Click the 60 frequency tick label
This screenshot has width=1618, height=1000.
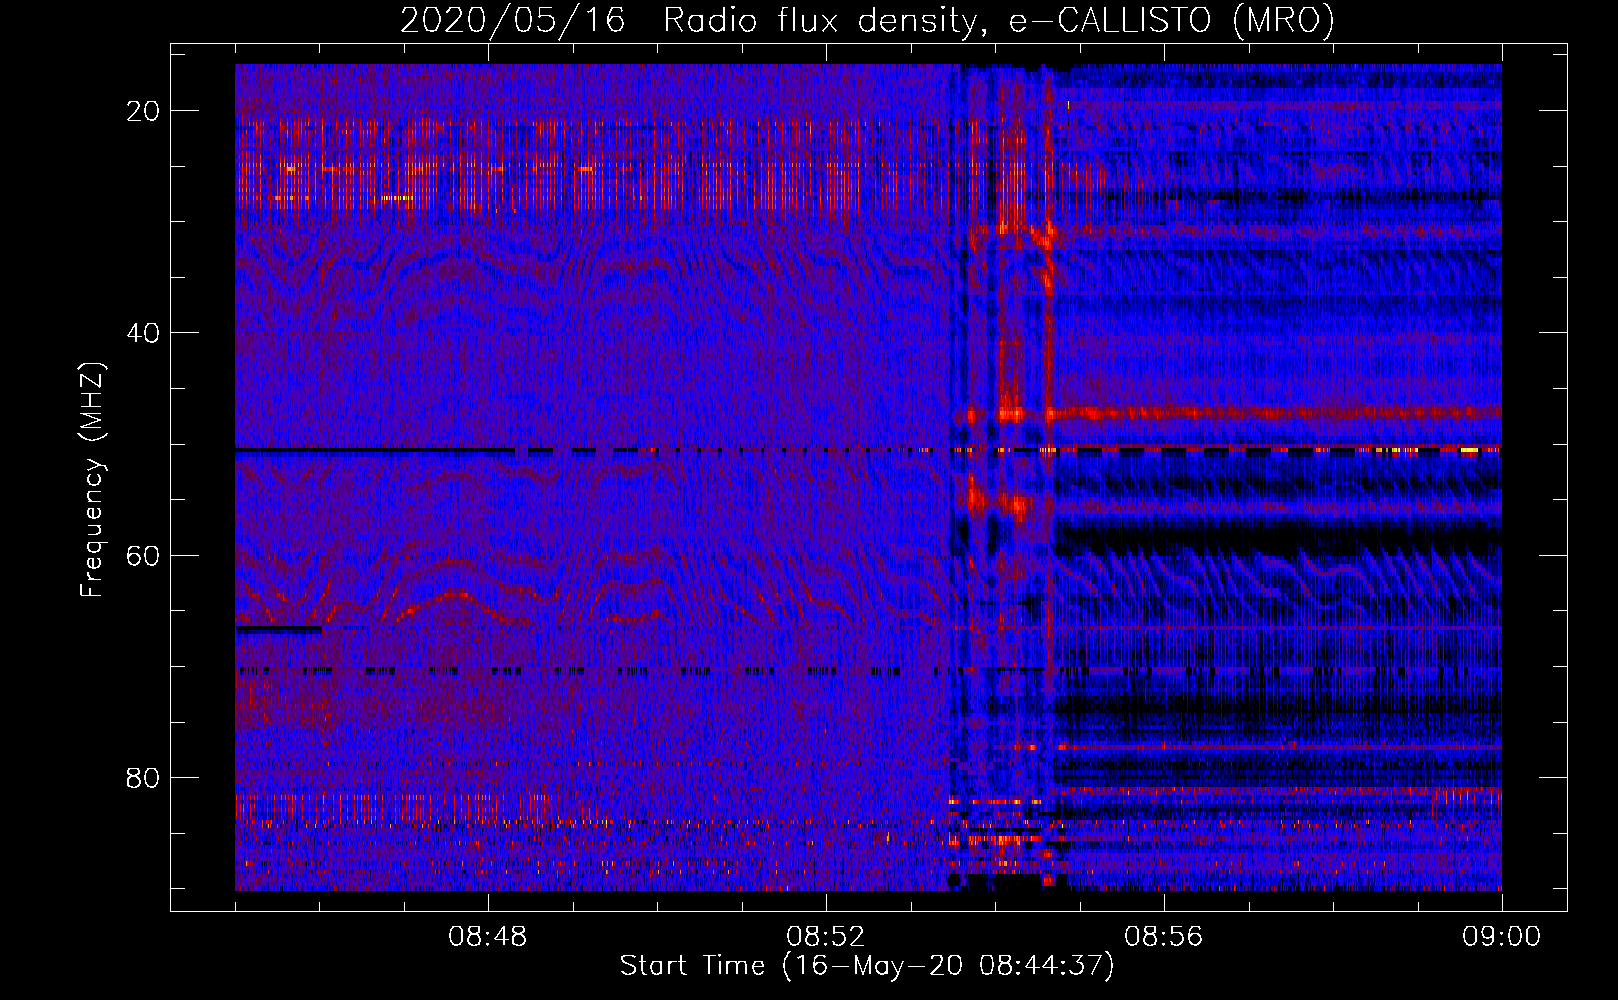pos(143,555)
